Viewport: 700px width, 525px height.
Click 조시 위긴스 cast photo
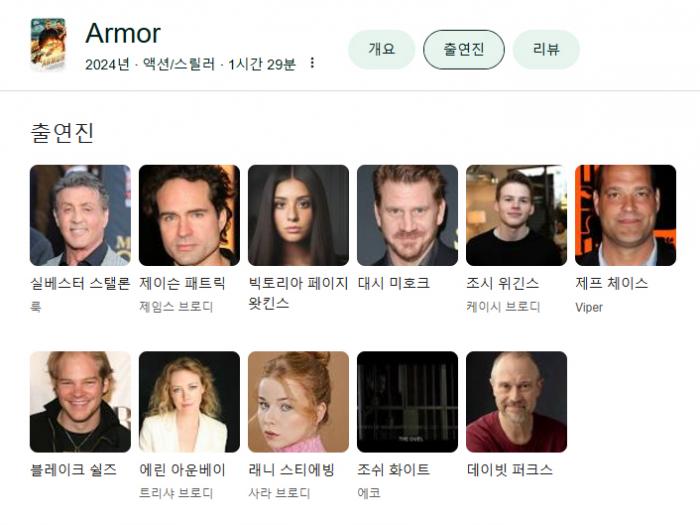(517, 215)
